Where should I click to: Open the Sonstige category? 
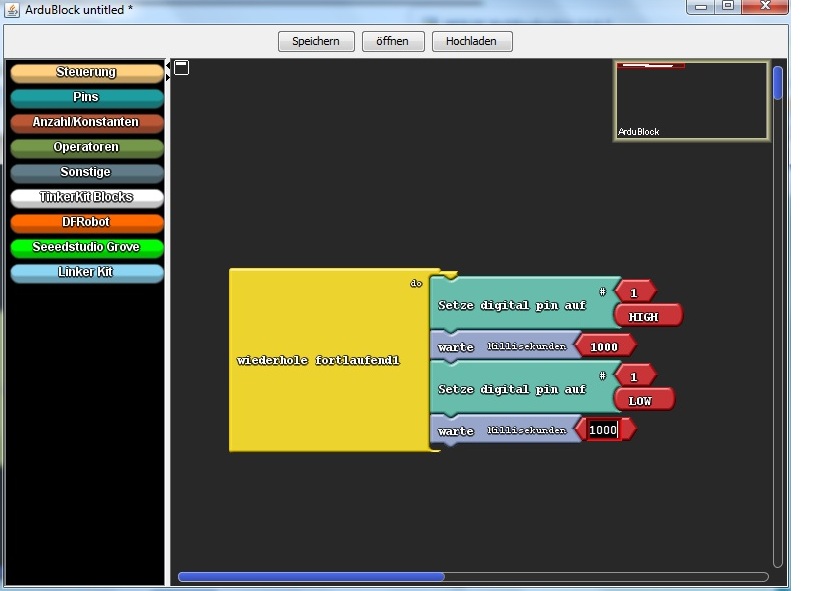[x=86, y=172]
